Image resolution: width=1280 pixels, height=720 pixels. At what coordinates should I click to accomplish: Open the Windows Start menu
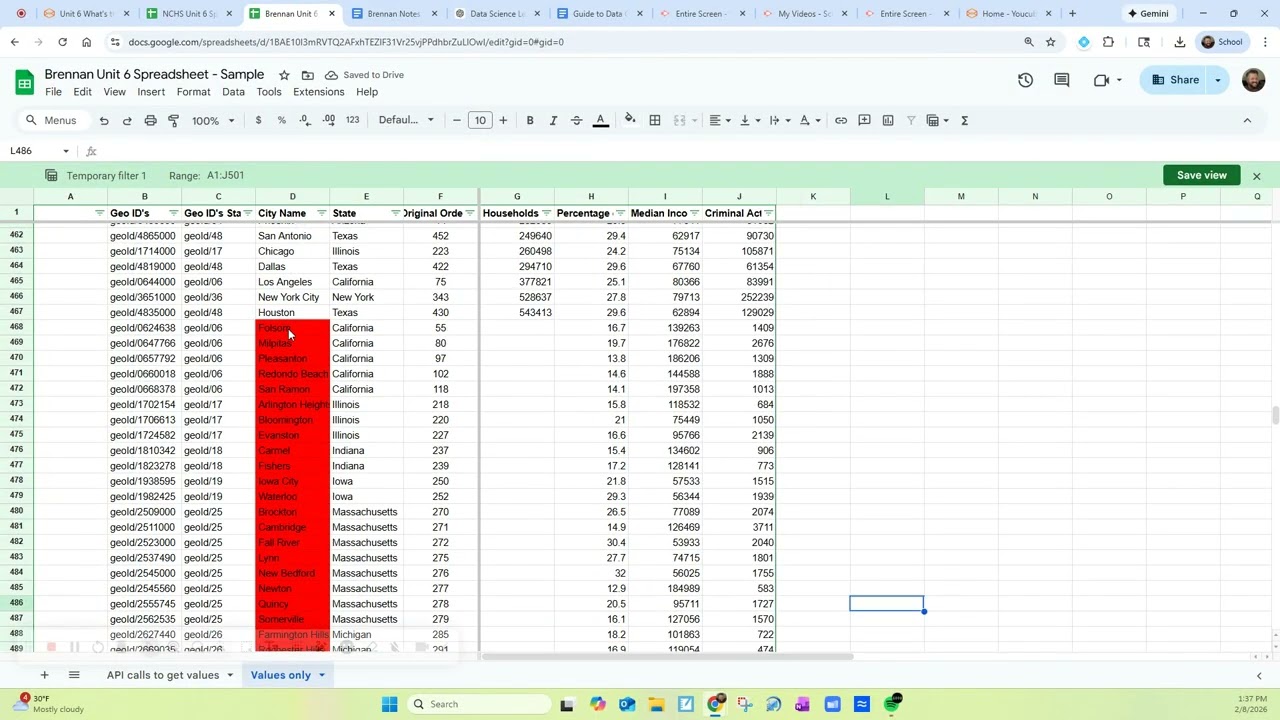tap(390, 704)
